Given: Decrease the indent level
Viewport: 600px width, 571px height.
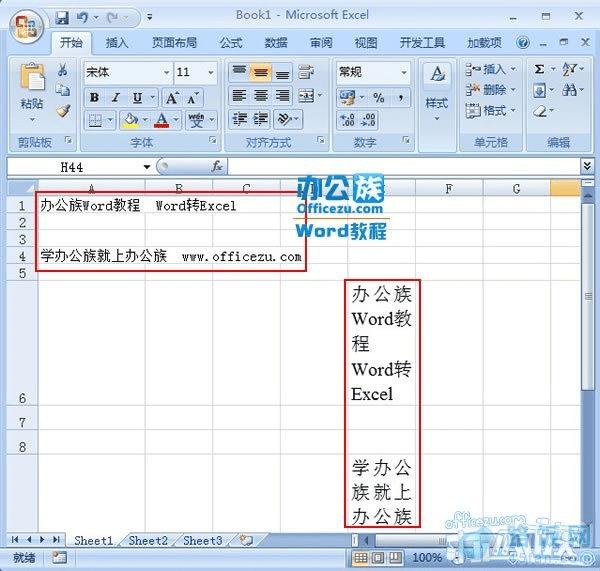Looking at the screenshot, I should coord(240,119).
